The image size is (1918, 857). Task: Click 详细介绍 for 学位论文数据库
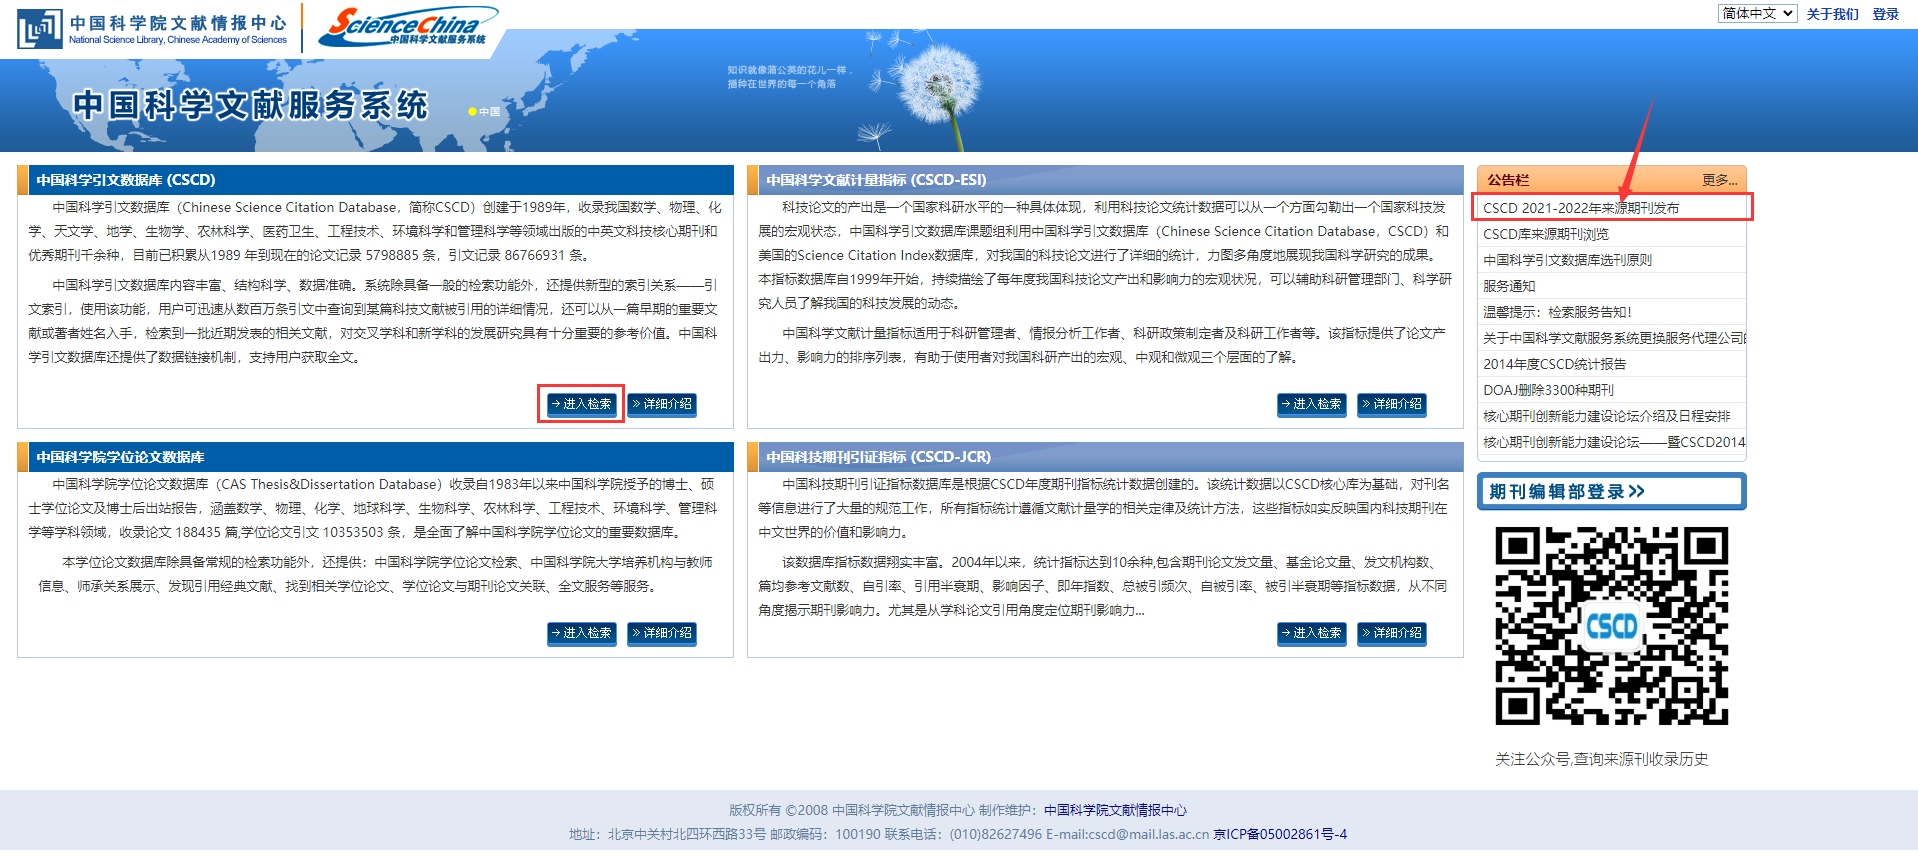point(662,633)
